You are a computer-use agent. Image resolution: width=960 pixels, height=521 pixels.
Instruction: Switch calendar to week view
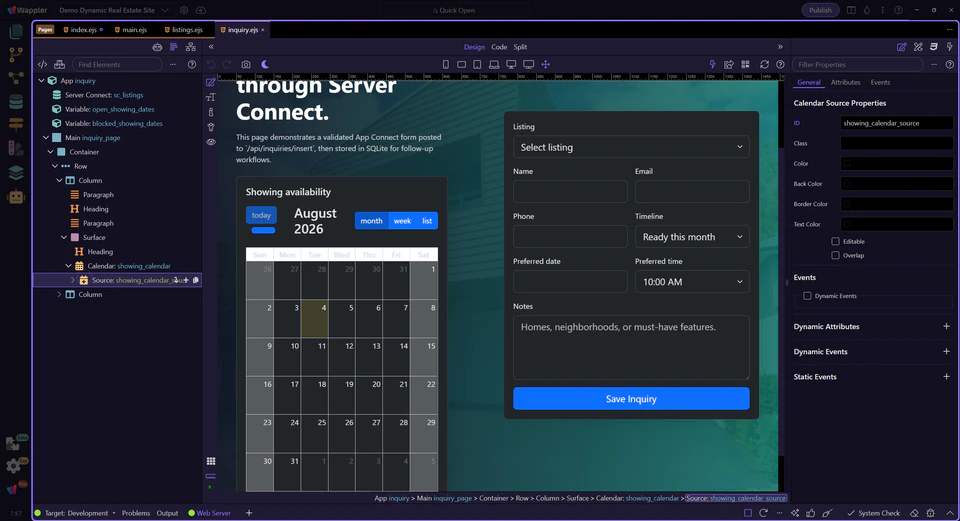point(402,220)
